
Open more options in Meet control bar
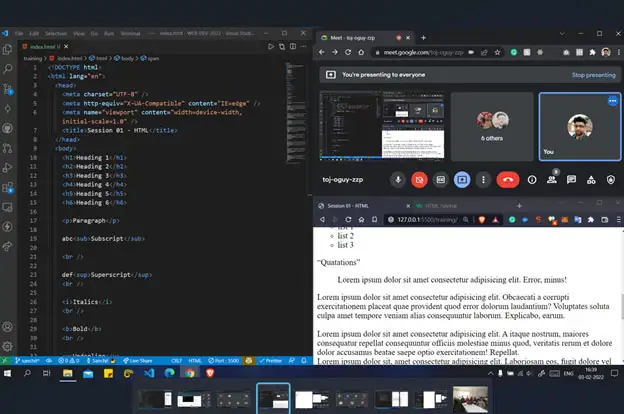(x=484, y=180)
